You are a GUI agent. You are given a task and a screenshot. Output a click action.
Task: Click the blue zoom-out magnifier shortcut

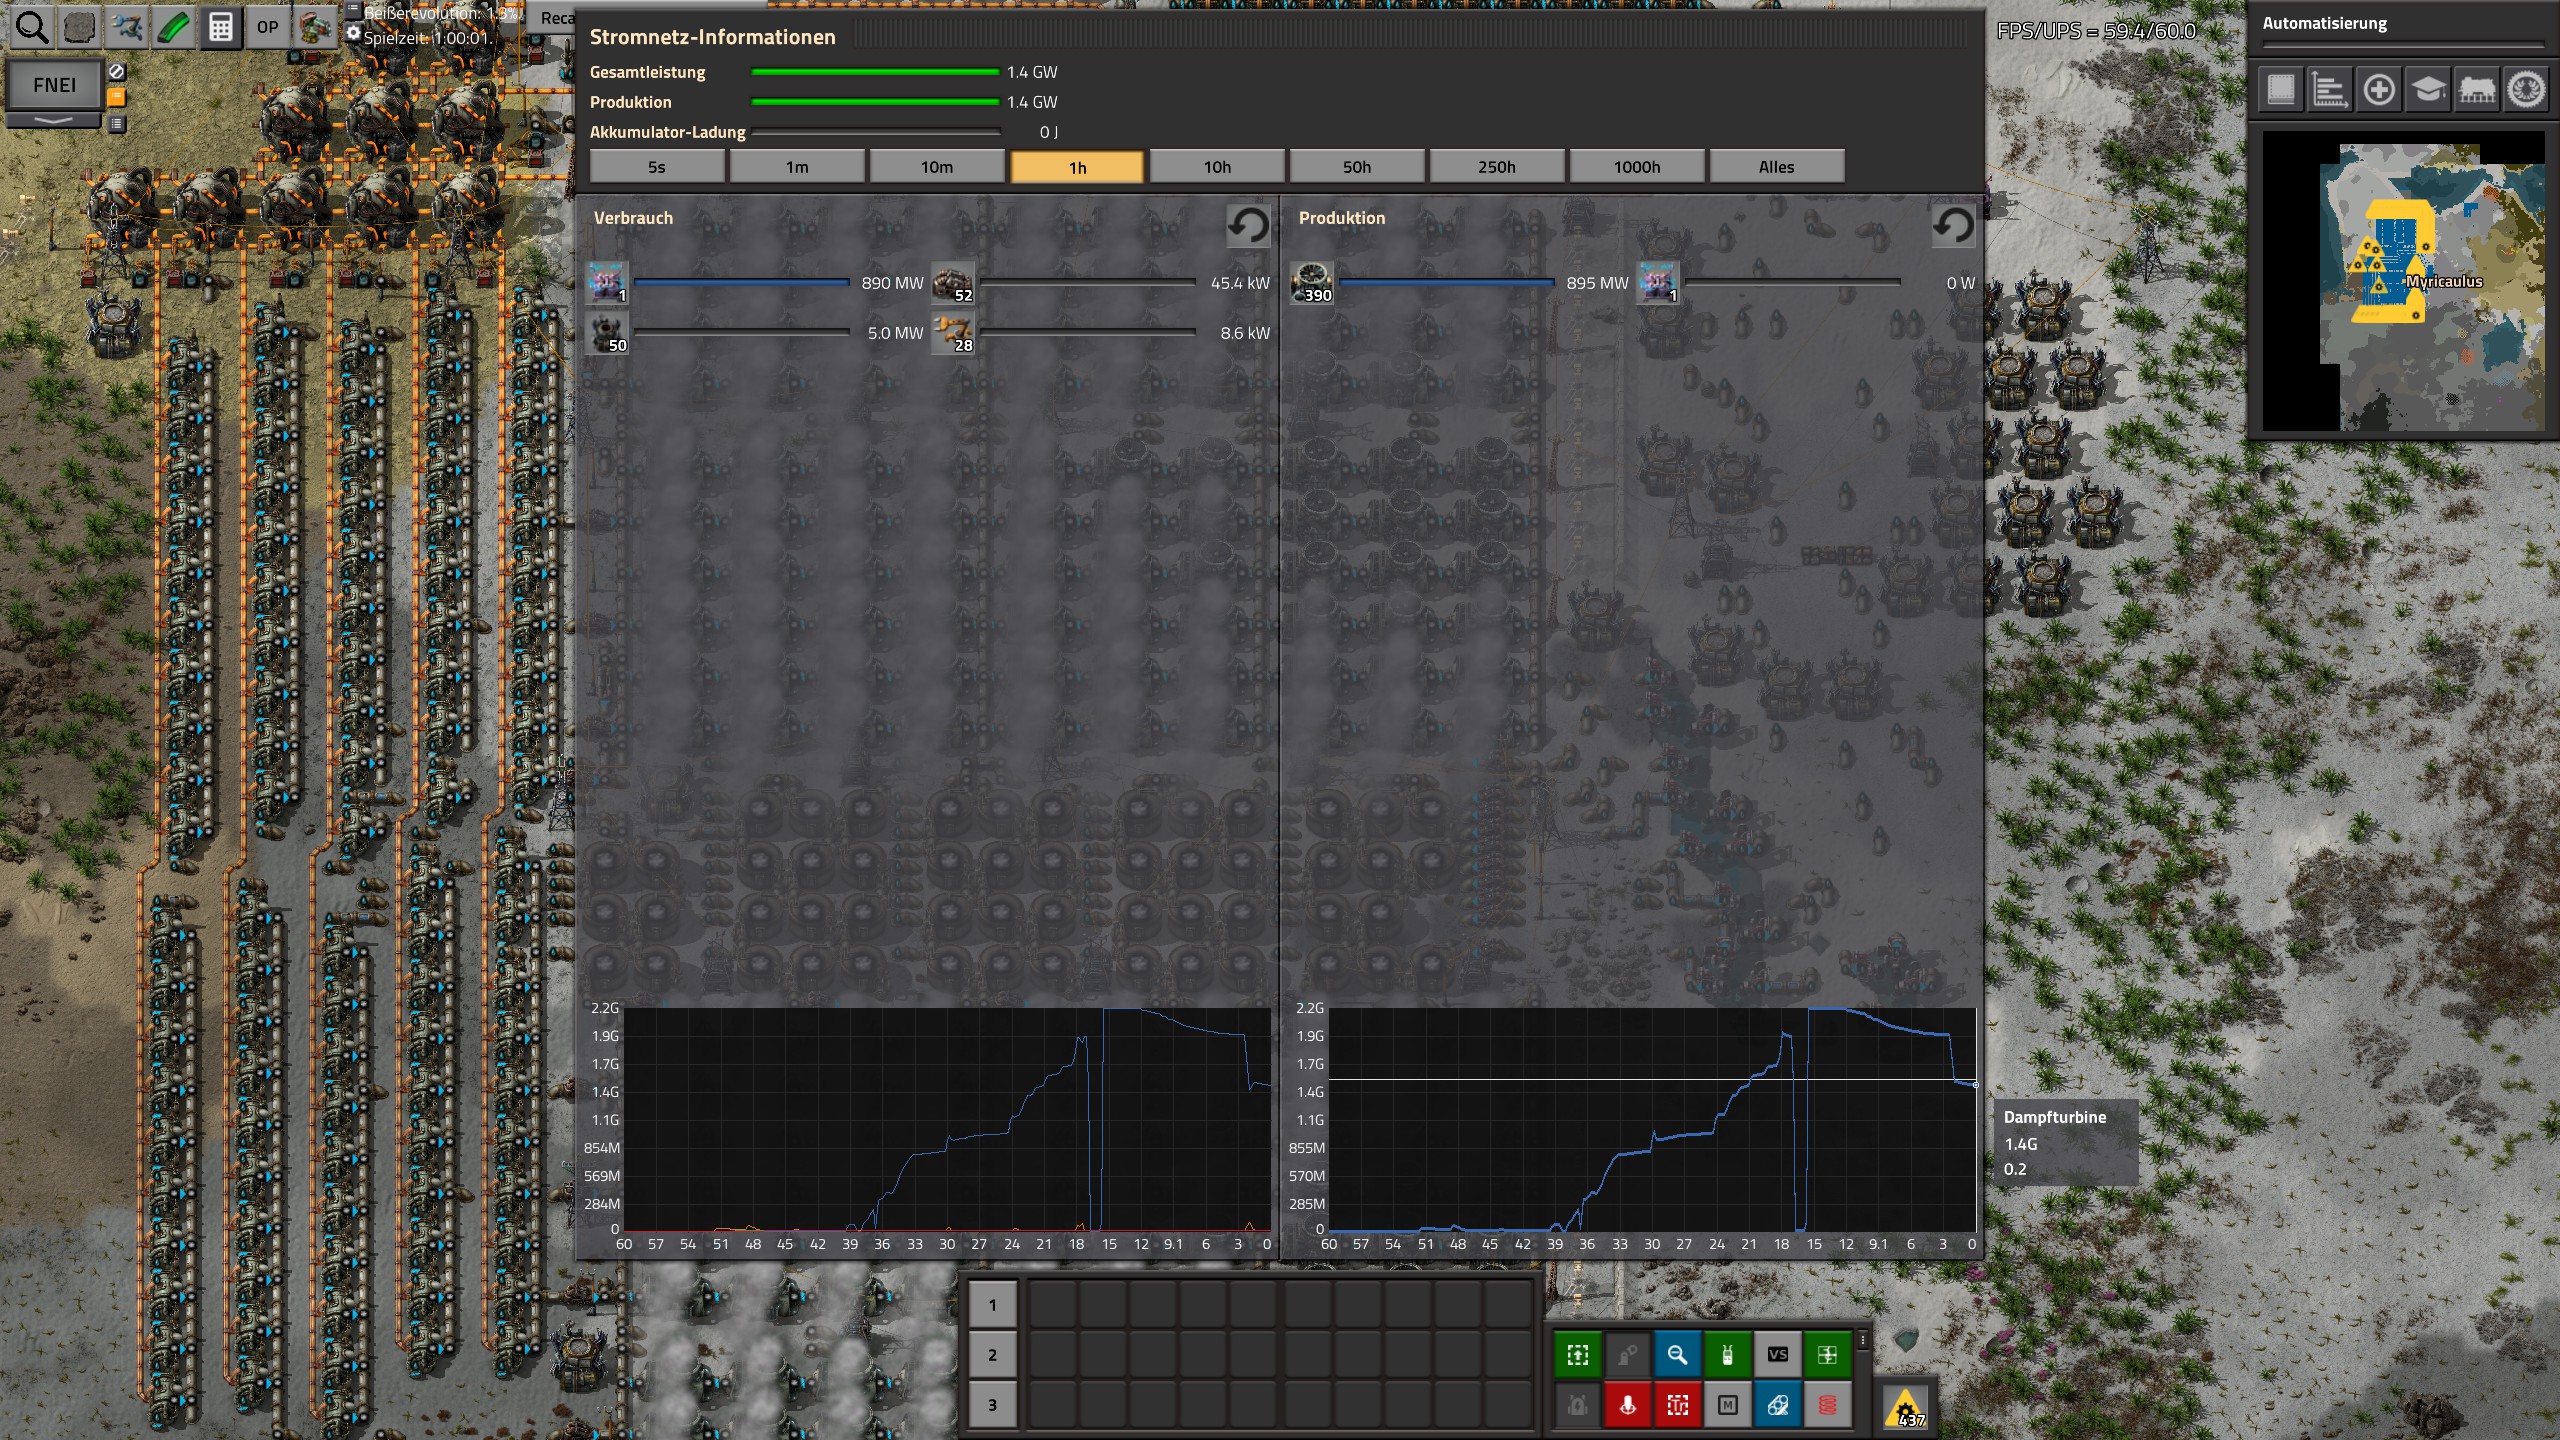[x=1677, y=1355]
